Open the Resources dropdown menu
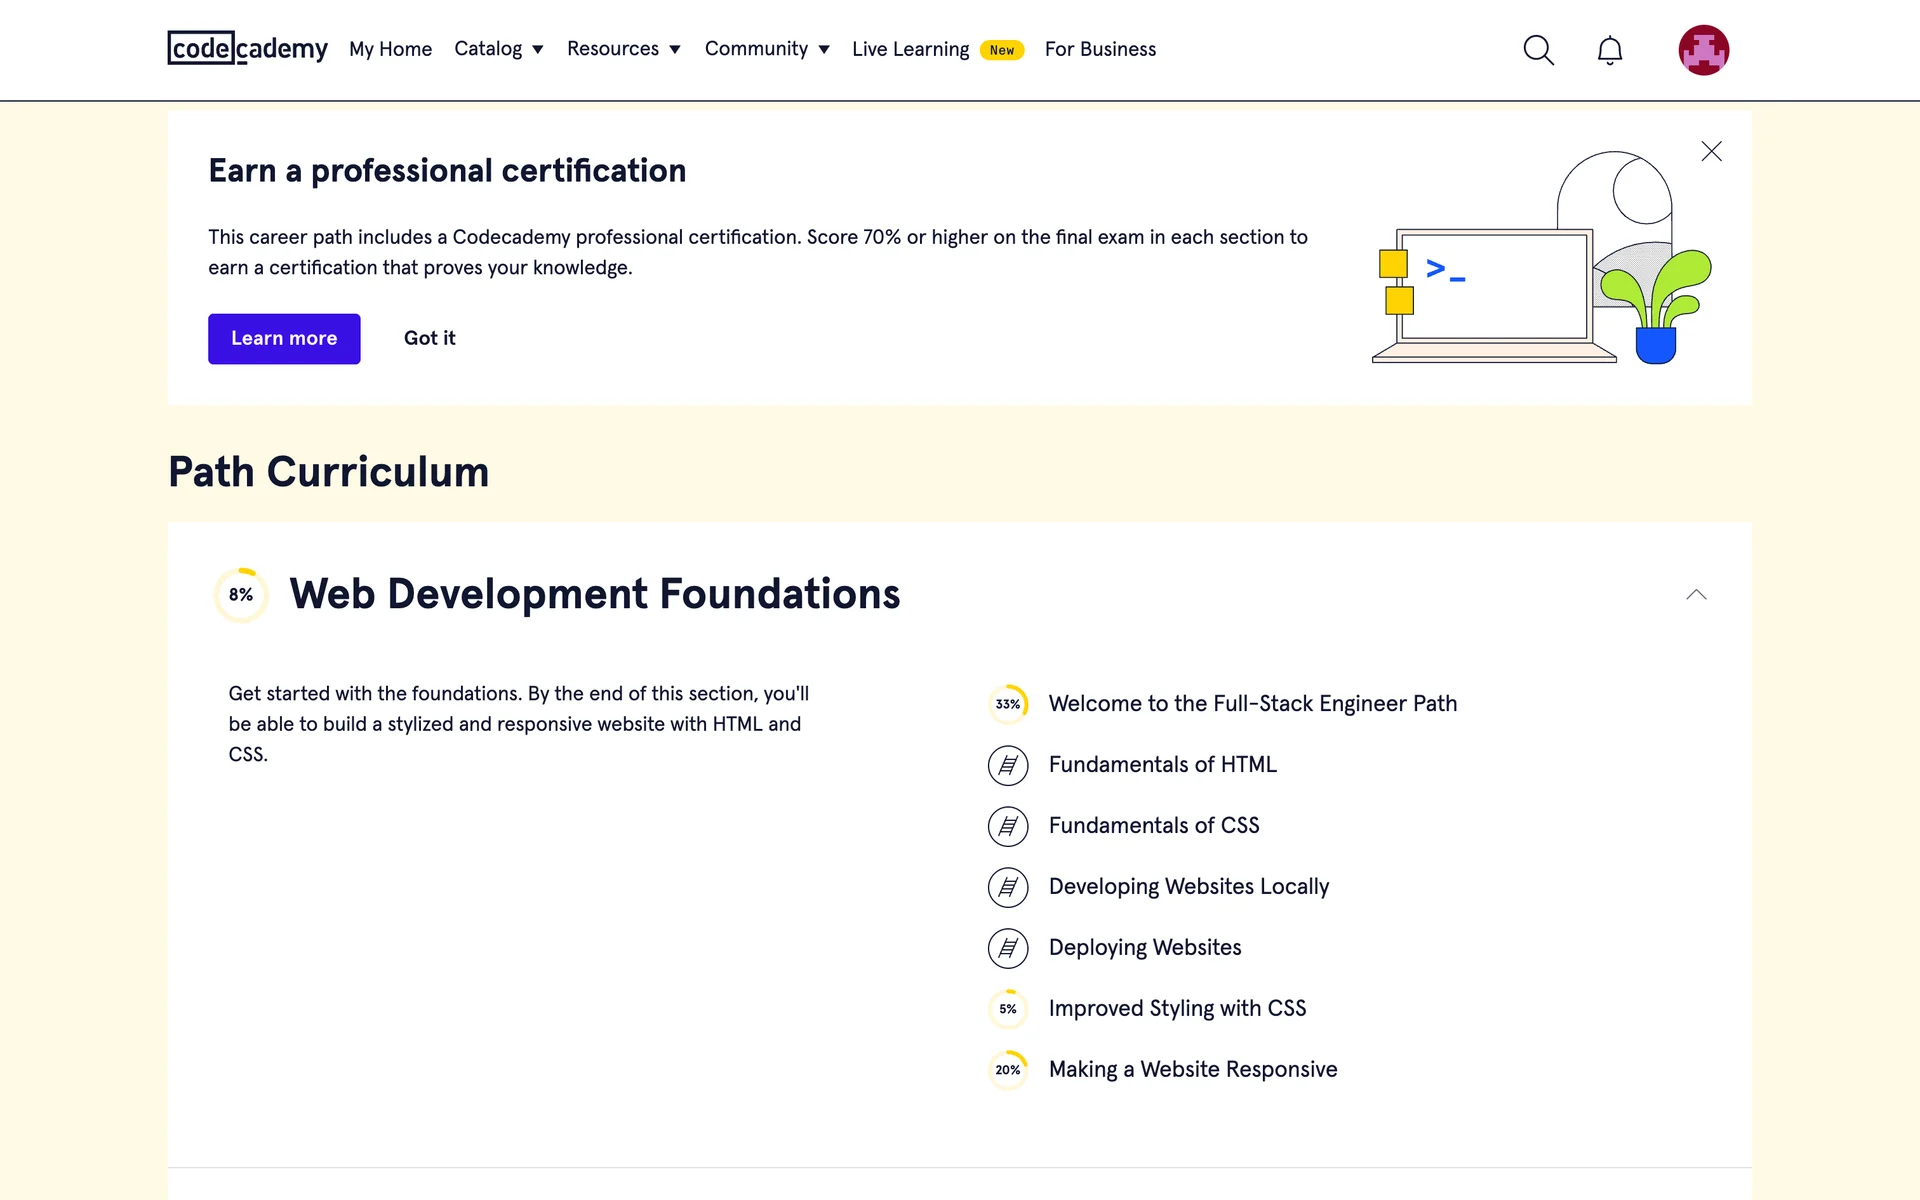Screen dimensions: 1920x1200 (623, 49)
